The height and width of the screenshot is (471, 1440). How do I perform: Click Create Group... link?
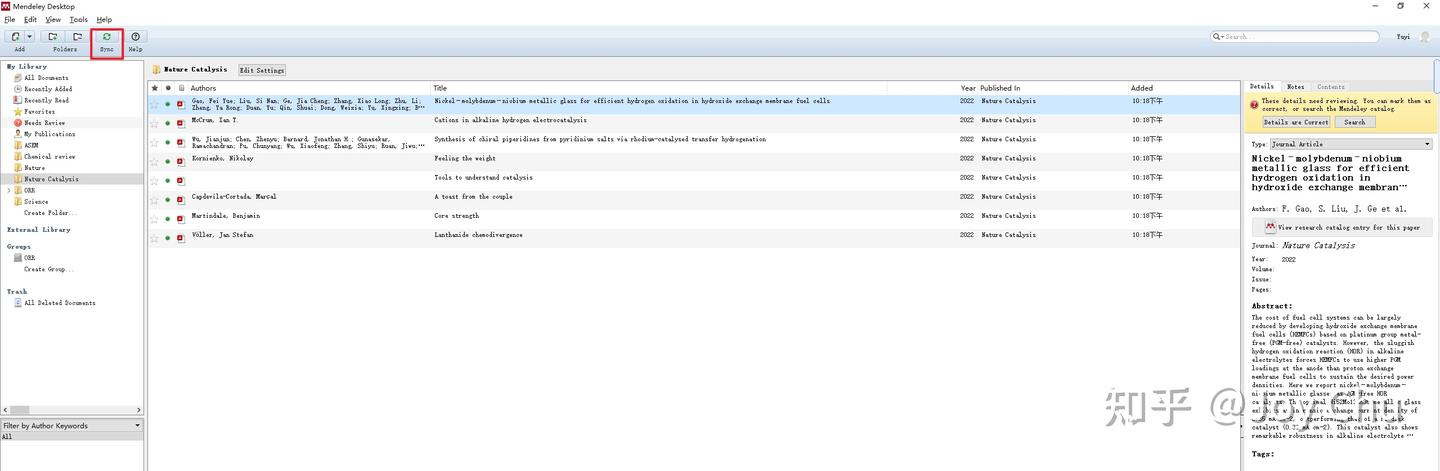pyautogui.click(x=48, y=269)
